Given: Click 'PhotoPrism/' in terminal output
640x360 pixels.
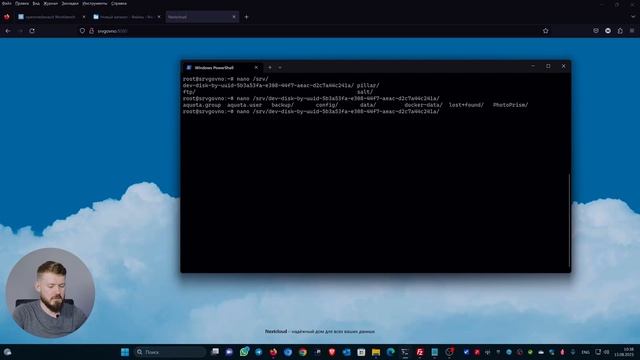Looking at the screenshot, I should click(510, 105).
